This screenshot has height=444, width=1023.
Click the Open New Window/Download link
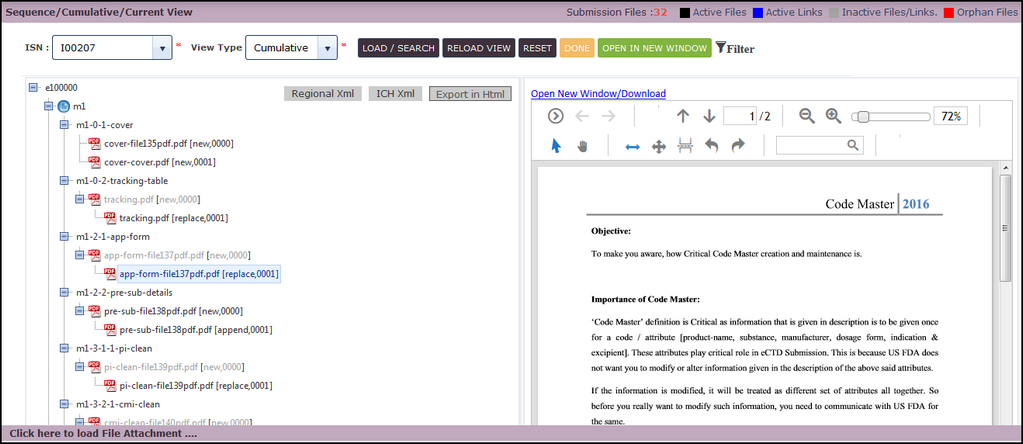pyautogui.click(x=598, y=94)
